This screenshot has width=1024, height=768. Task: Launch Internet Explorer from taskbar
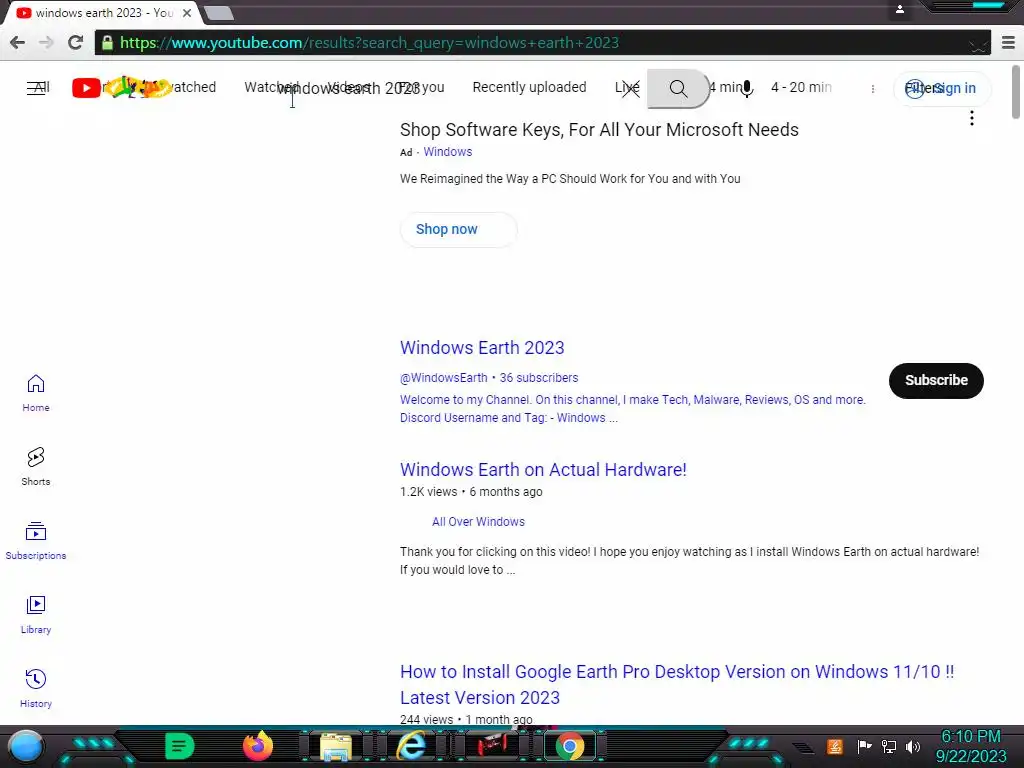413,746
